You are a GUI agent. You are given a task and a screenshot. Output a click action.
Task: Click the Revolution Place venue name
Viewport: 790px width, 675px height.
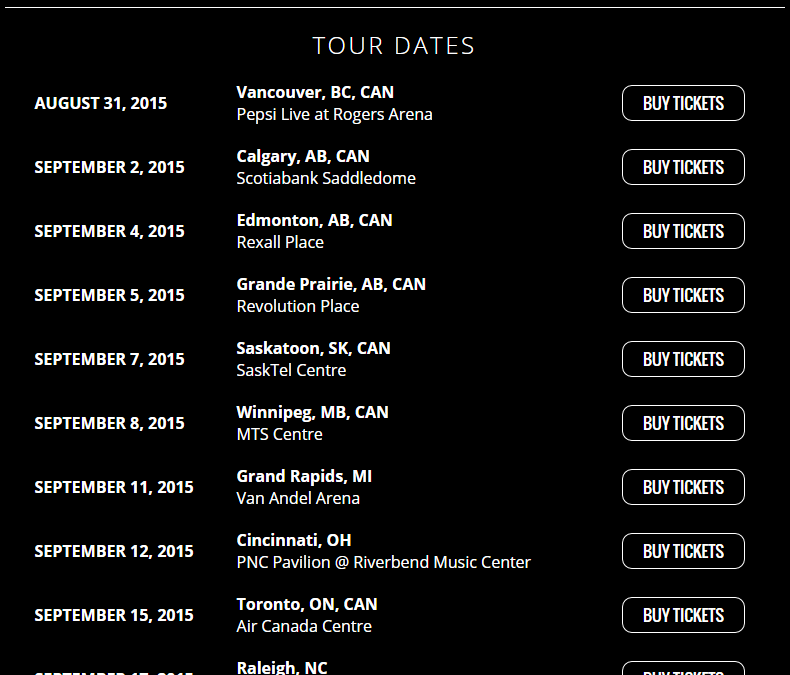(298, 306)
